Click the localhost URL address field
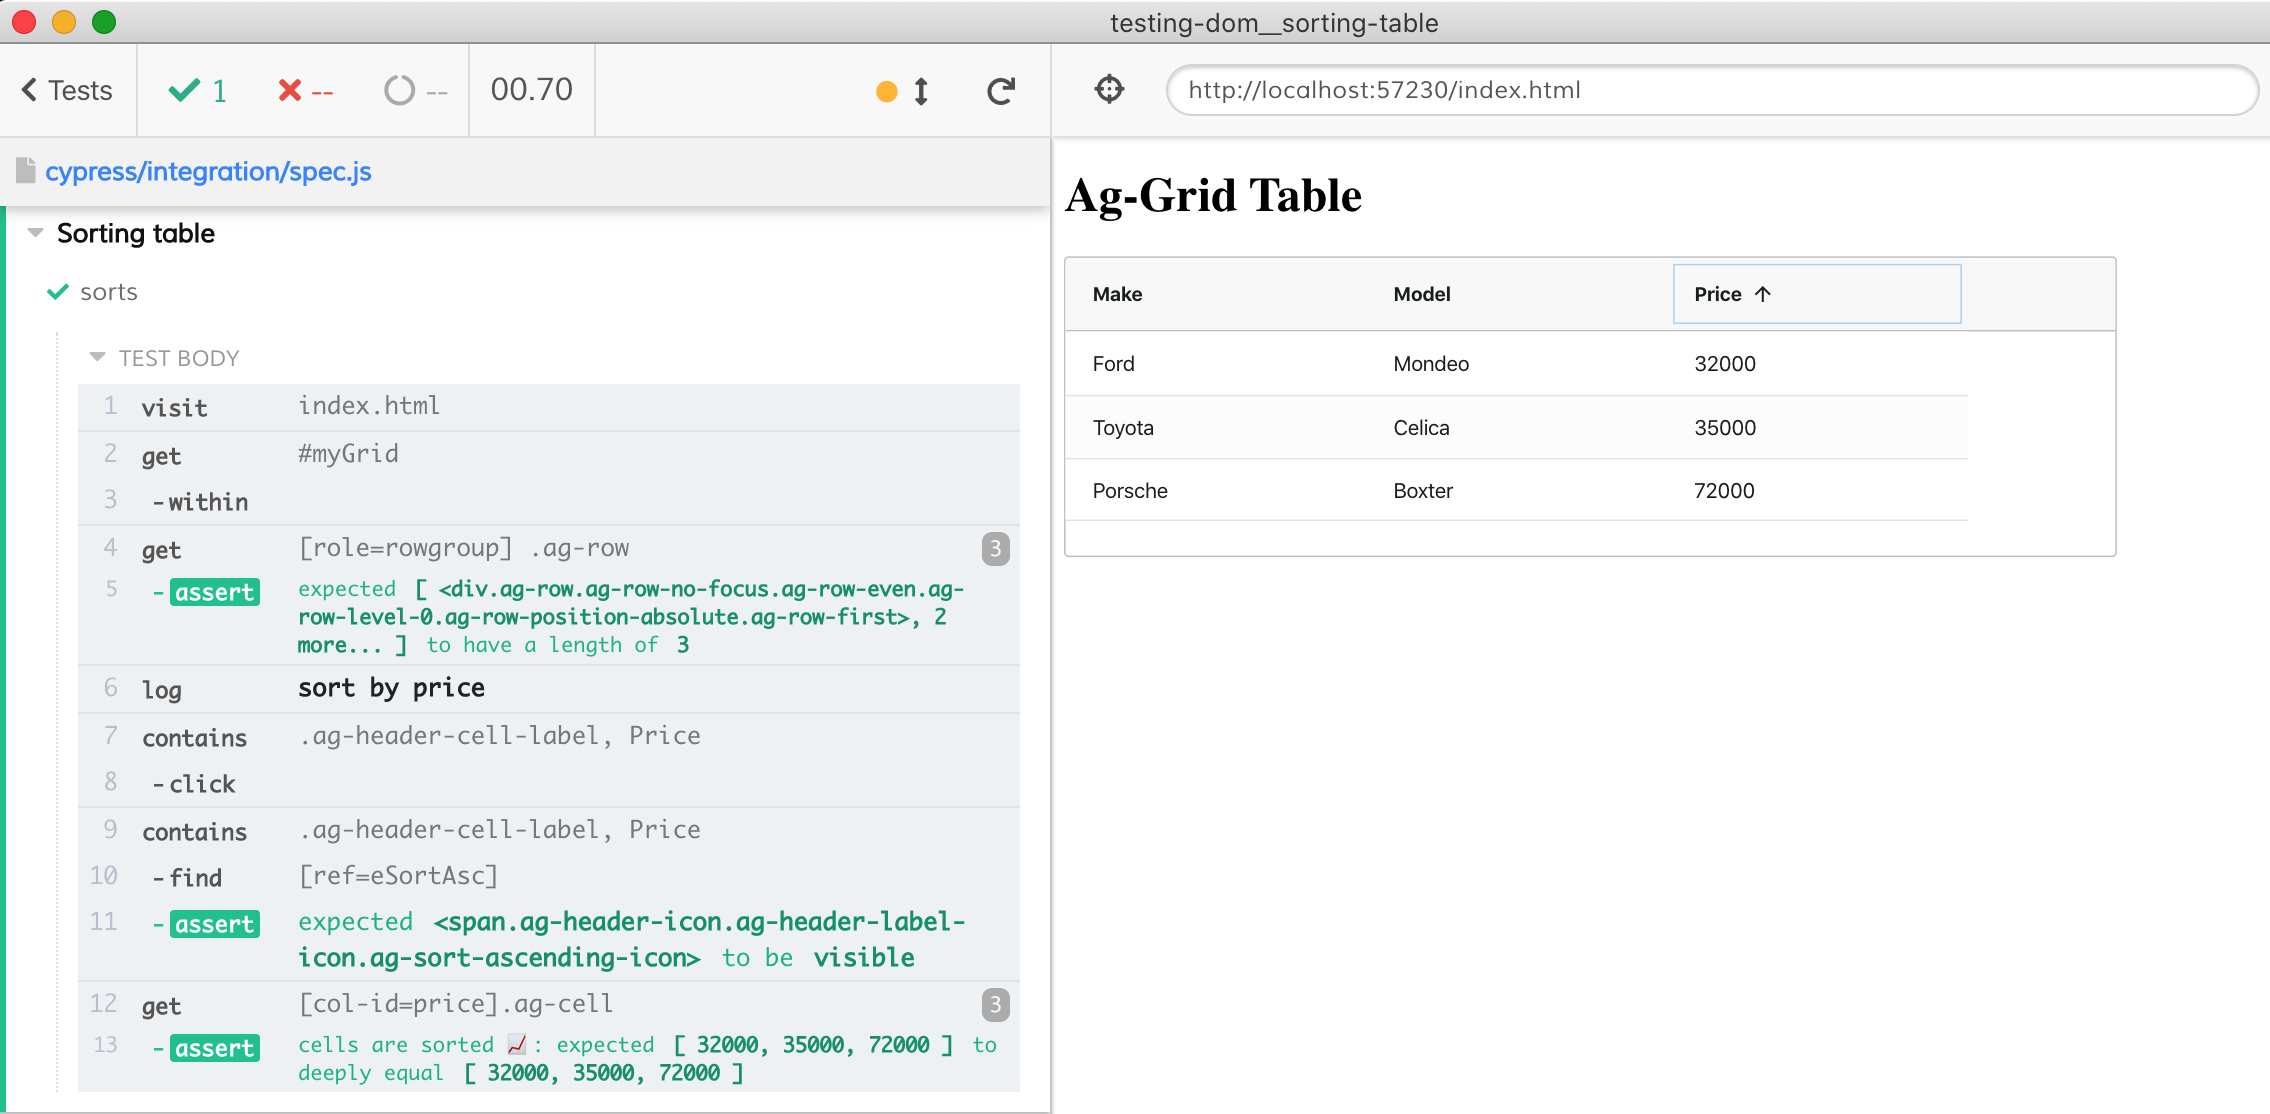The height and width of the screenshot is (1114, 2270). pos(1710,90)
